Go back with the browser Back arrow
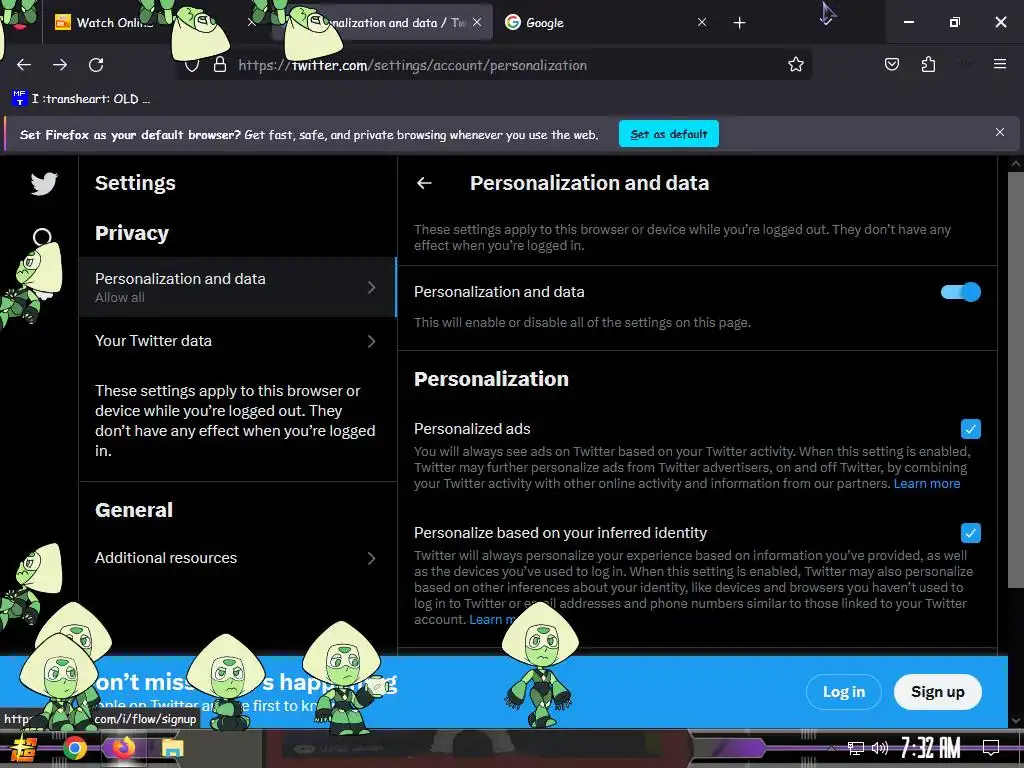Image resolution: width=1024 pixels, height=768 pixels. [x=24, y=65]
